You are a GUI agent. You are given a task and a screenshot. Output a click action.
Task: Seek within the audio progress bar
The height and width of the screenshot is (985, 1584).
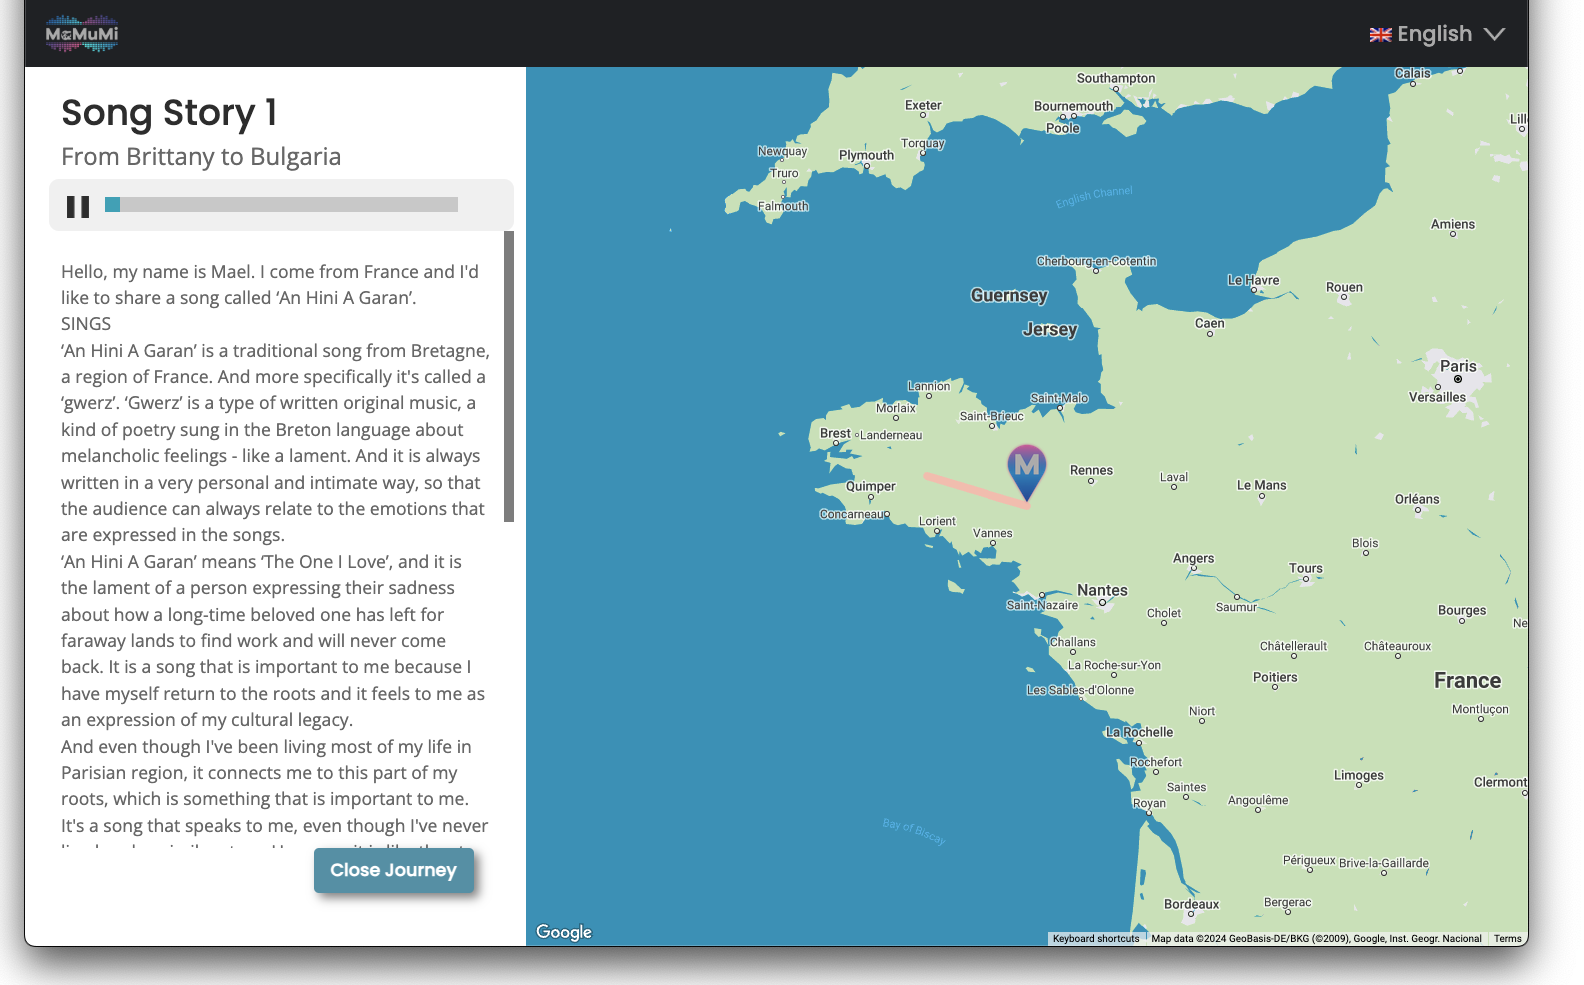281,205
